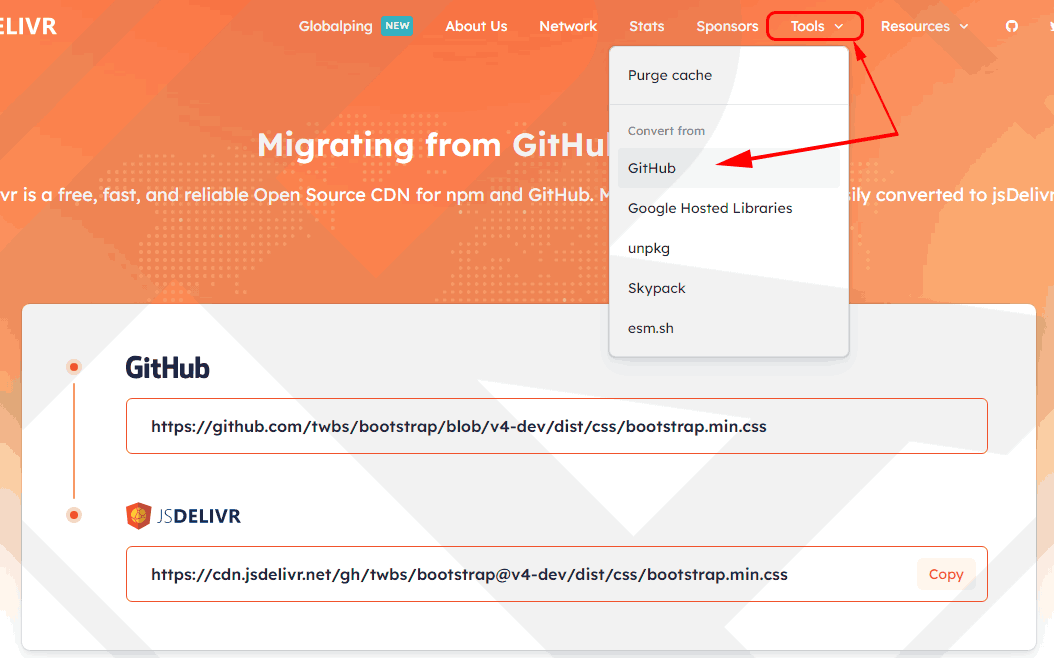Screen dimensions: 1054x658
Task: Copy the jsDelivr URL
Action: click(x=946, y=574)
